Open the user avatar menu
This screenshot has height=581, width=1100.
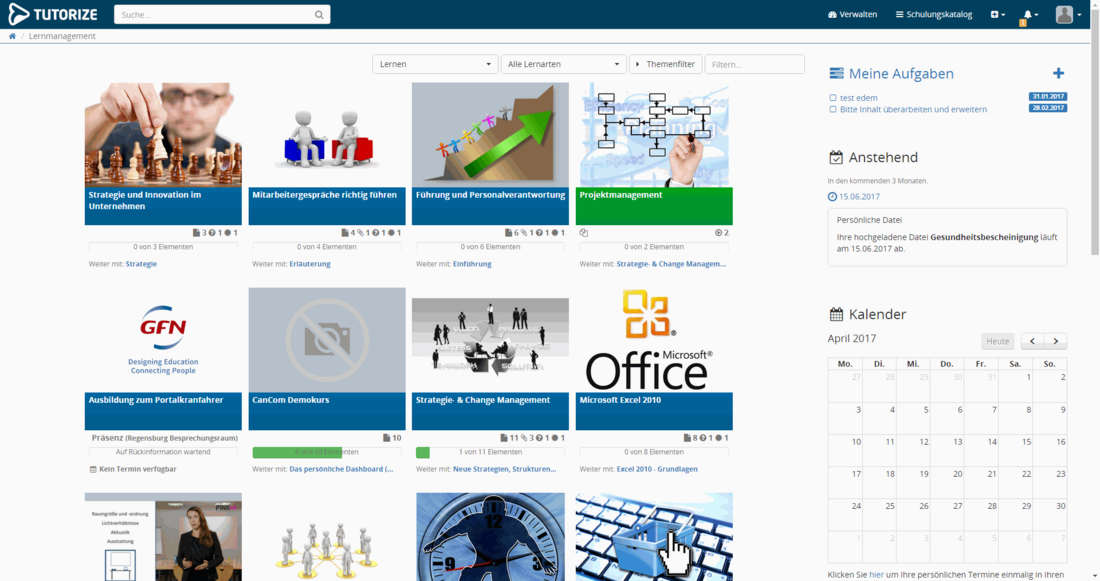pyautogui.click(x=1068, y=15)
